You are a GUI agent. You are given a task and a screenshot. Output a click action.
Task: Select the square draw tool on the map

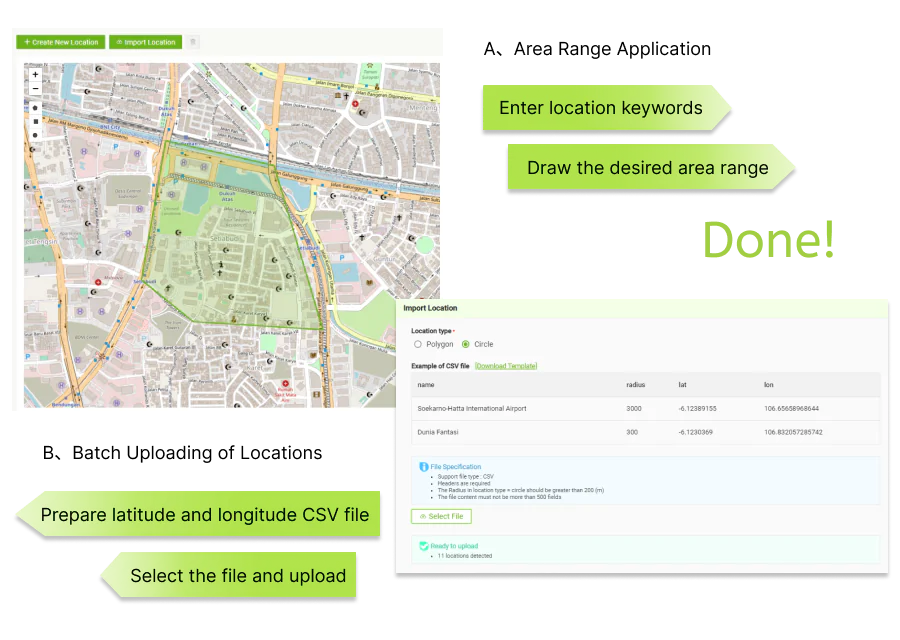click(36, 122)
